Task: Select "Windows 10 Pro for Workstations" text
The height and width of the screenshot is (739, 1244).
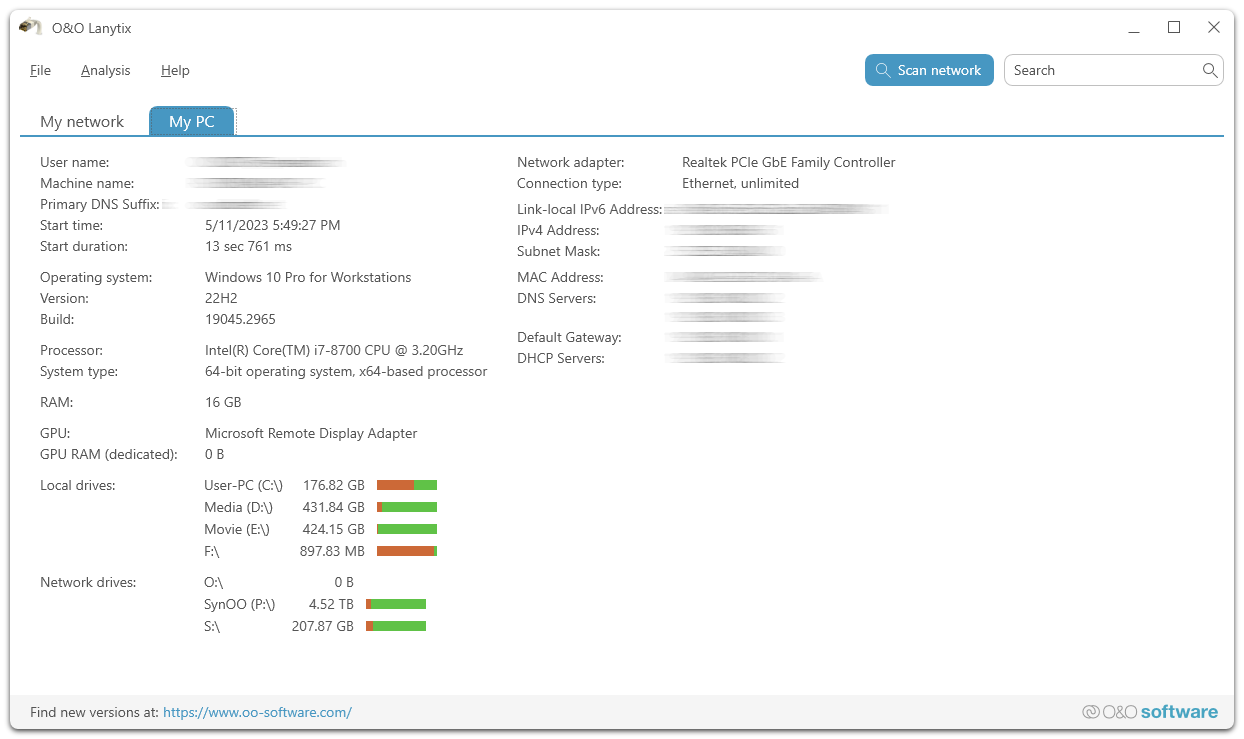Action: point(308,277)
